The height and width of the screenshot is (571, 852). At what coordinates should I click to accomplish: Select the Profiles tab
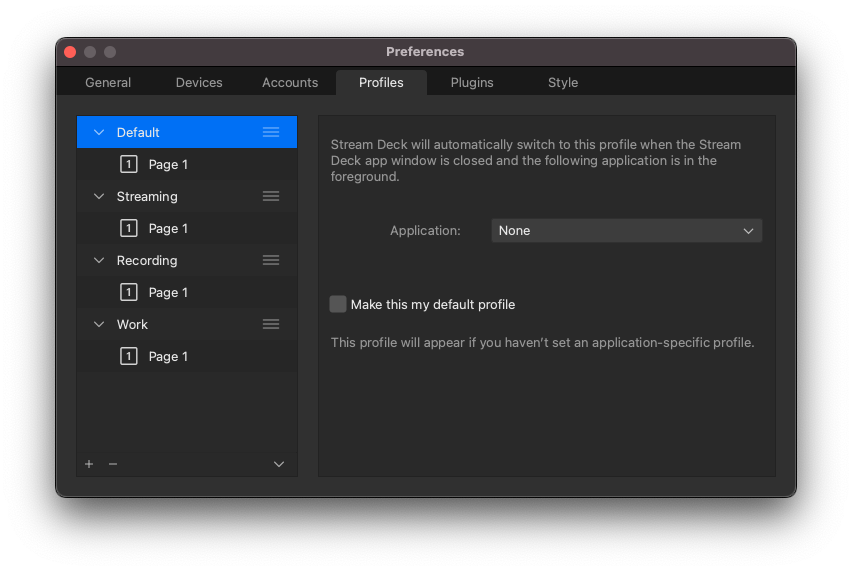[x=381, y=83]
